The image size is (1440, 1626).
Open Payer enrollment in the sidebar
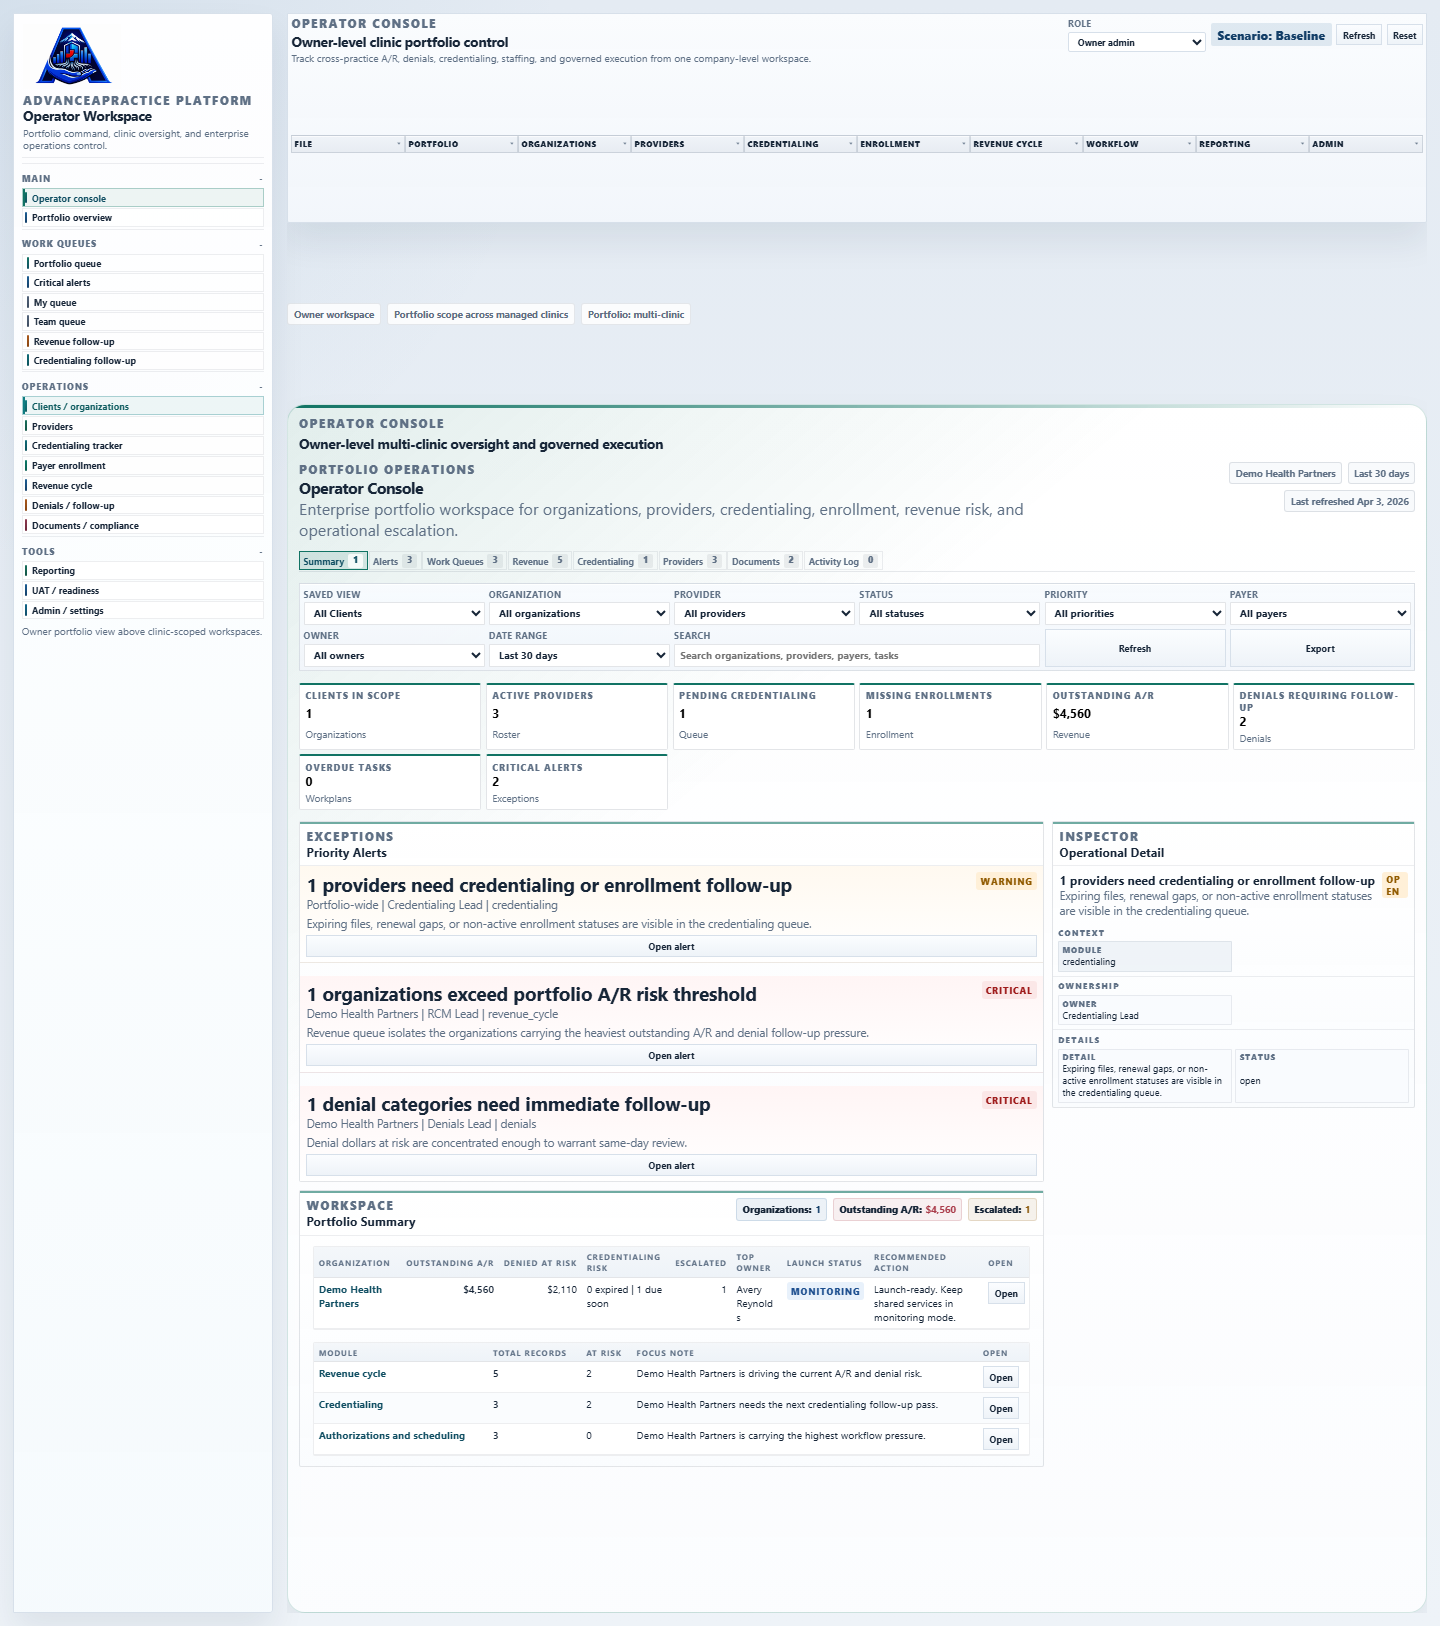143,466
